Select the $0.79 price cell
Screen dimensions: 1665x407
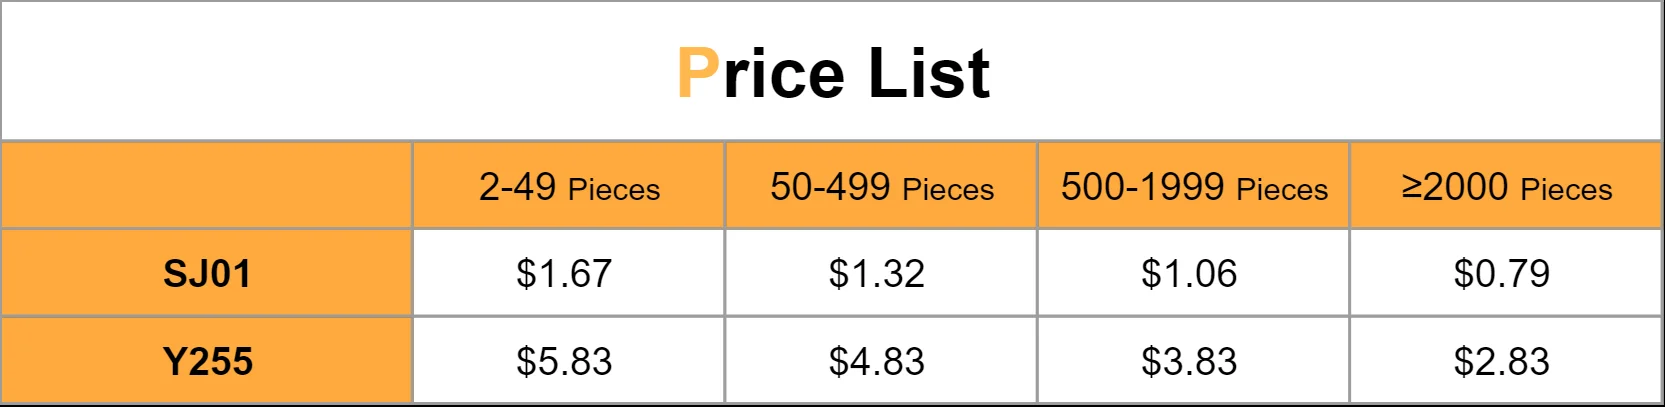tap(1502, 274)
